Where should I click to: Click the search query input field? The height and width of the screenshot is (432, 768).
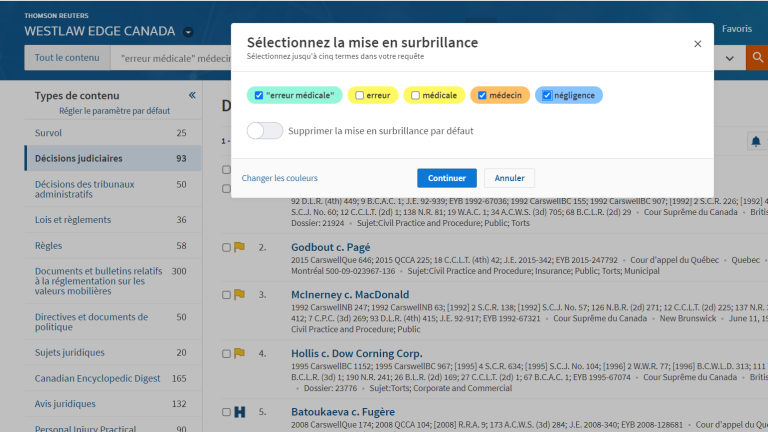(x=171, y=58)
